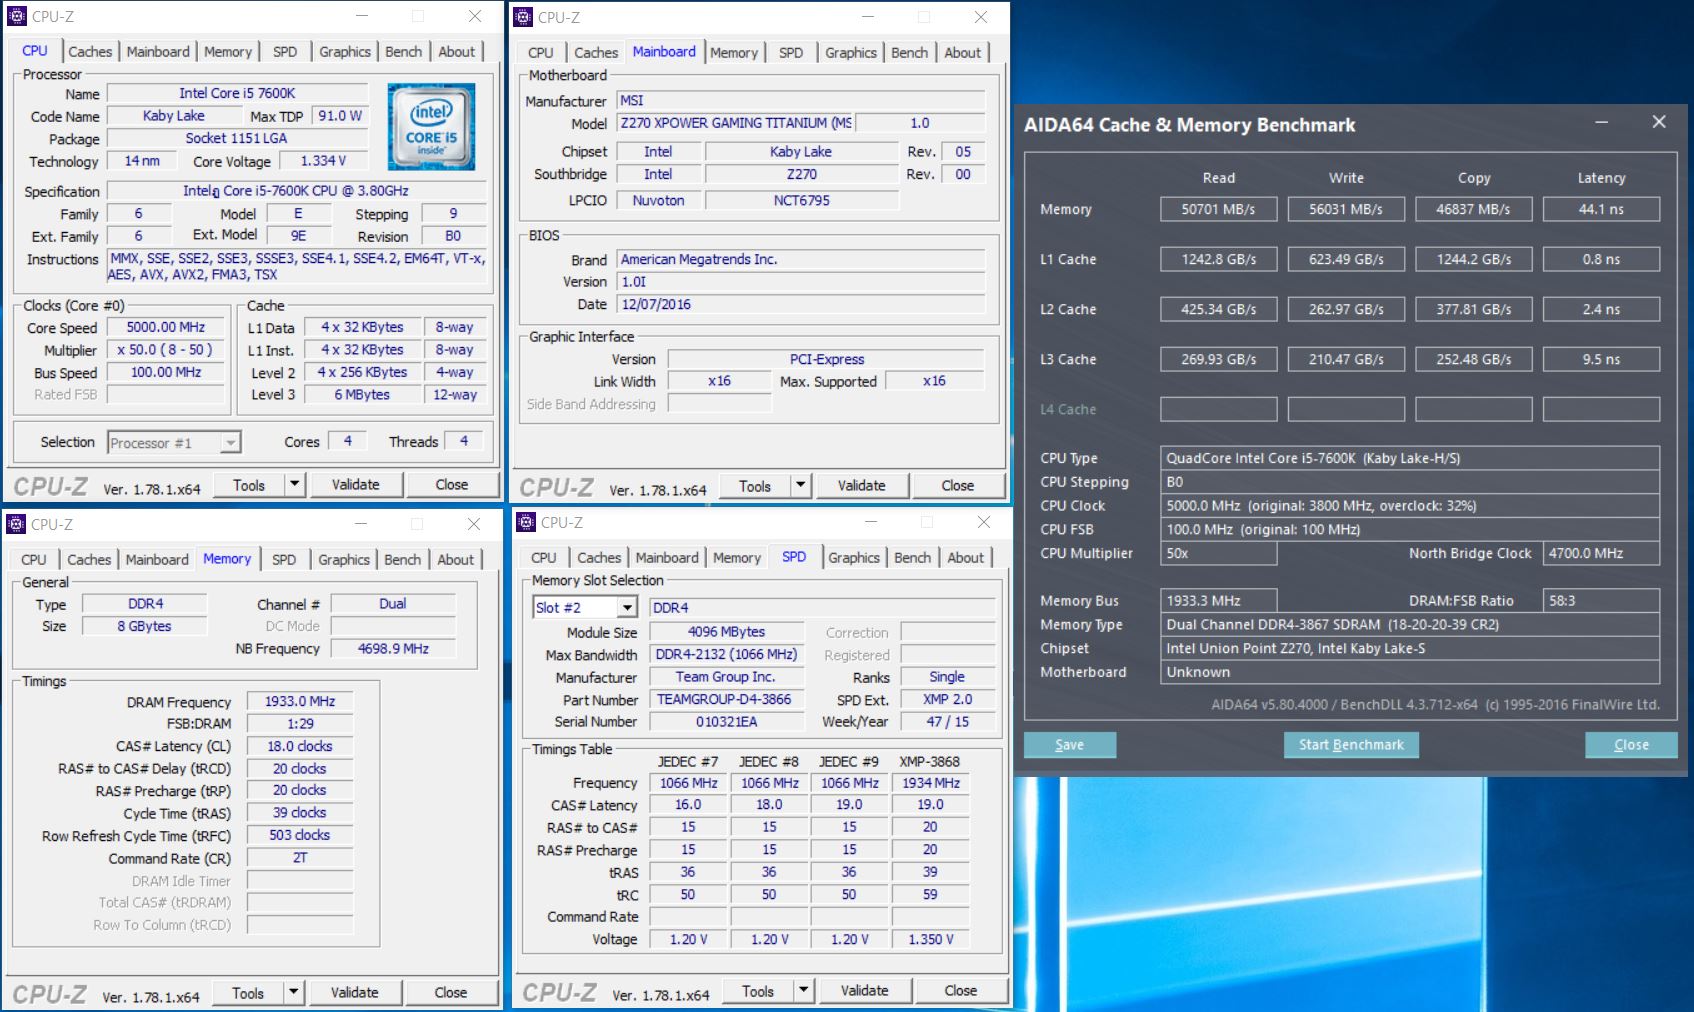
Task: Click Mainboard Model field Z270 XPOWER GAMING TITANIUM
Action: pos(735,123)
